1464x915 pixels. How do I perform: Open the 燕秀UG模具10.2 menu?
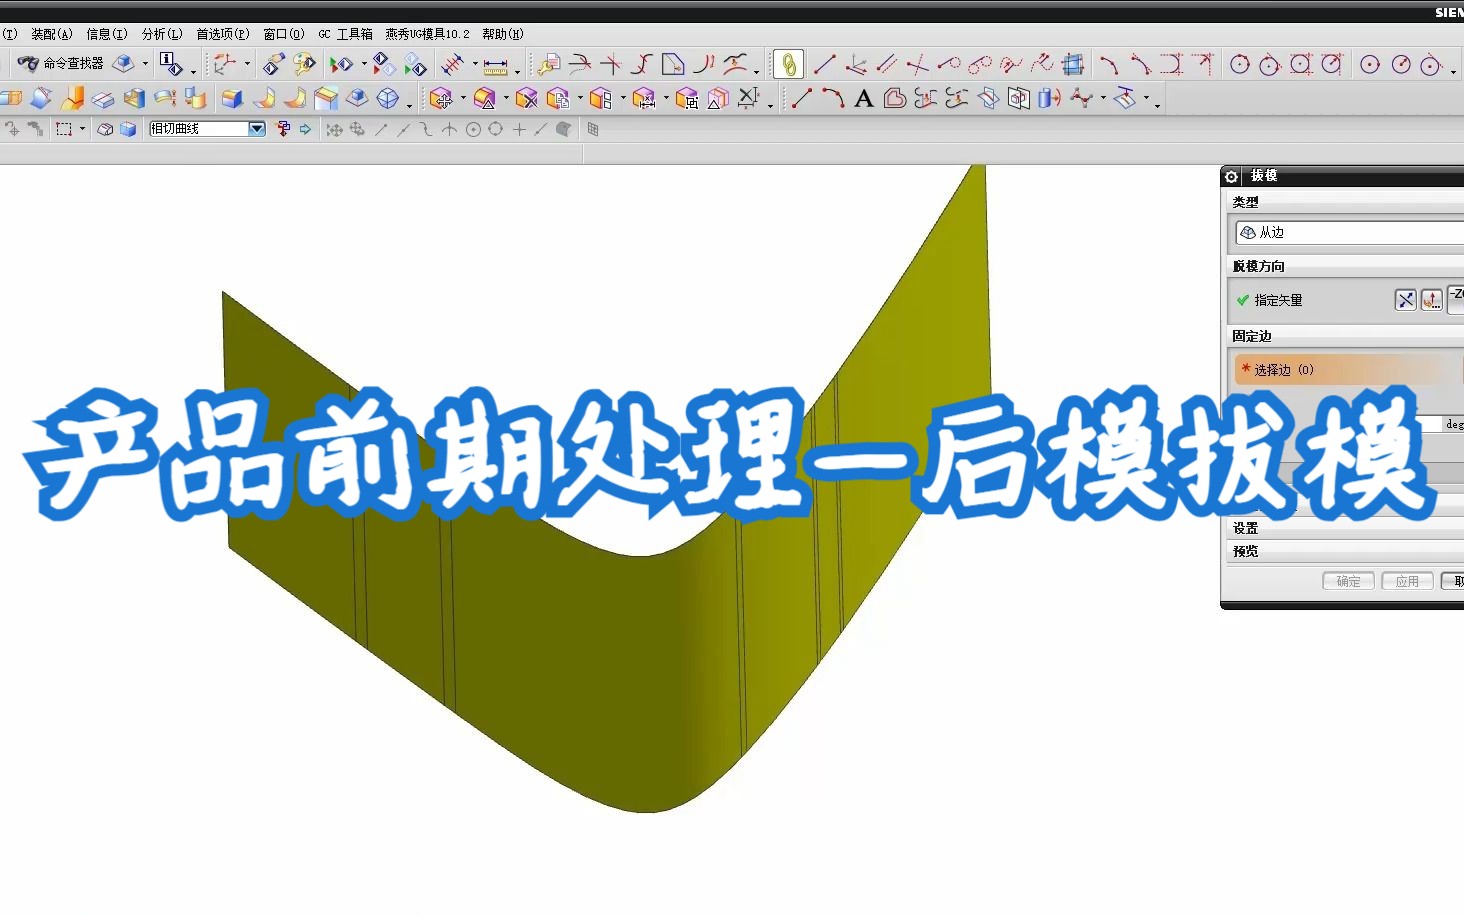point(428,33)
